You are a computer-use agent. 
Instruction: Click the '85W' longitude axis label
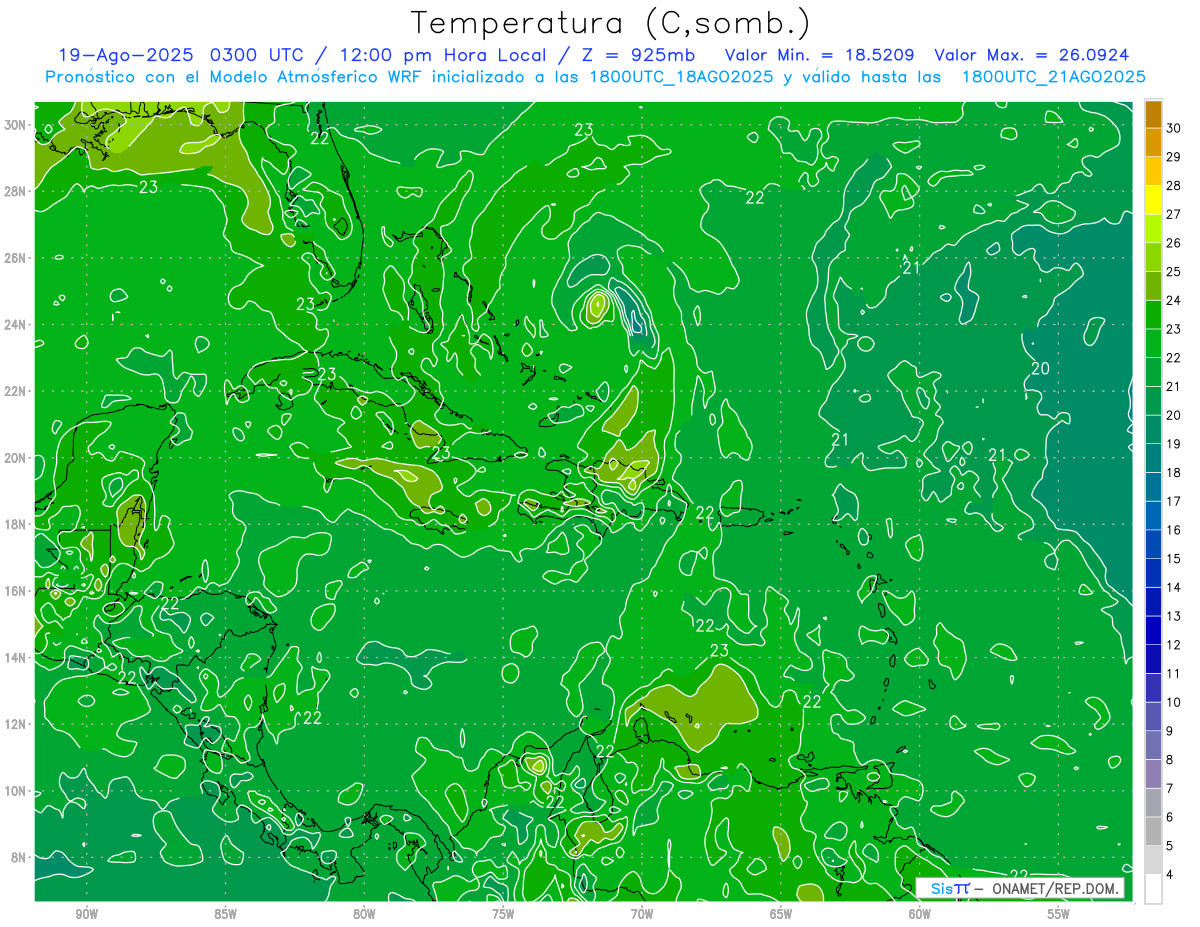(225, 914)
